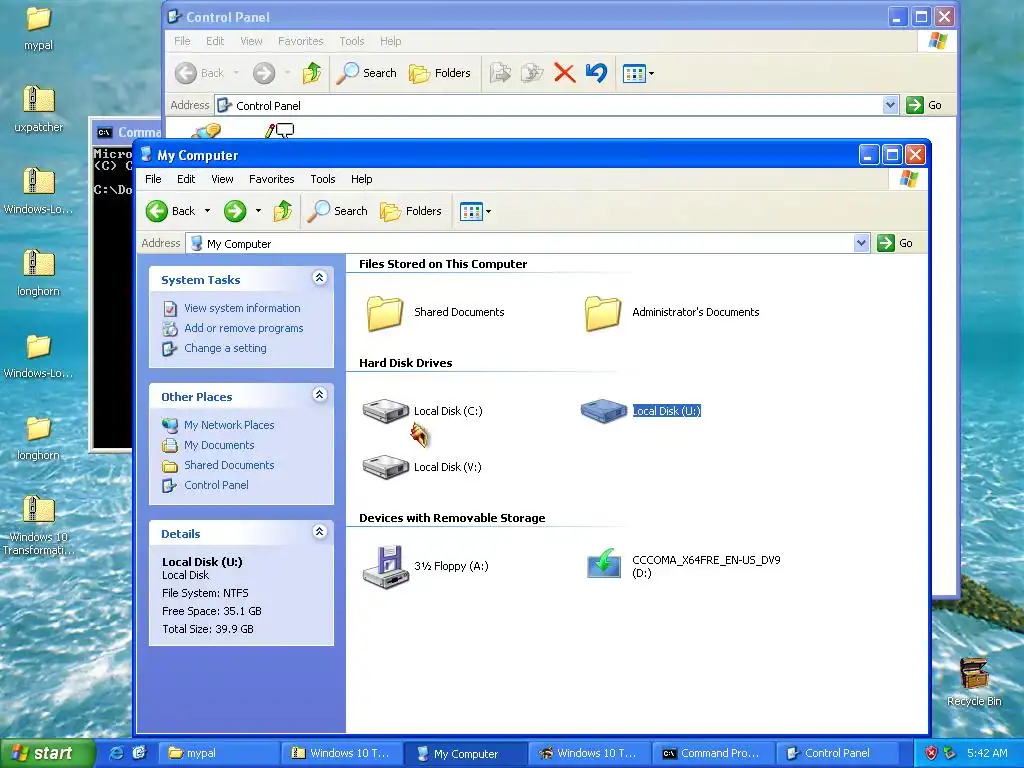Open My Documents link in Other Places
Image resolution: width=1024 pixels, height=768 pixels.
(x=219, y=445)
